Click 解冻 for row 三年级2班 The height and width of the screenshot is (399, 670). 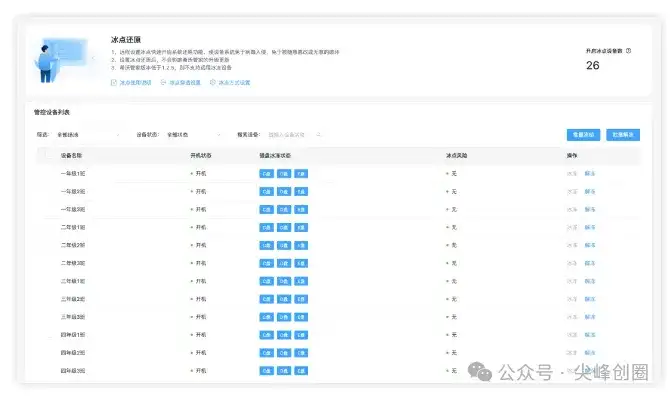(x=590, y=299)
